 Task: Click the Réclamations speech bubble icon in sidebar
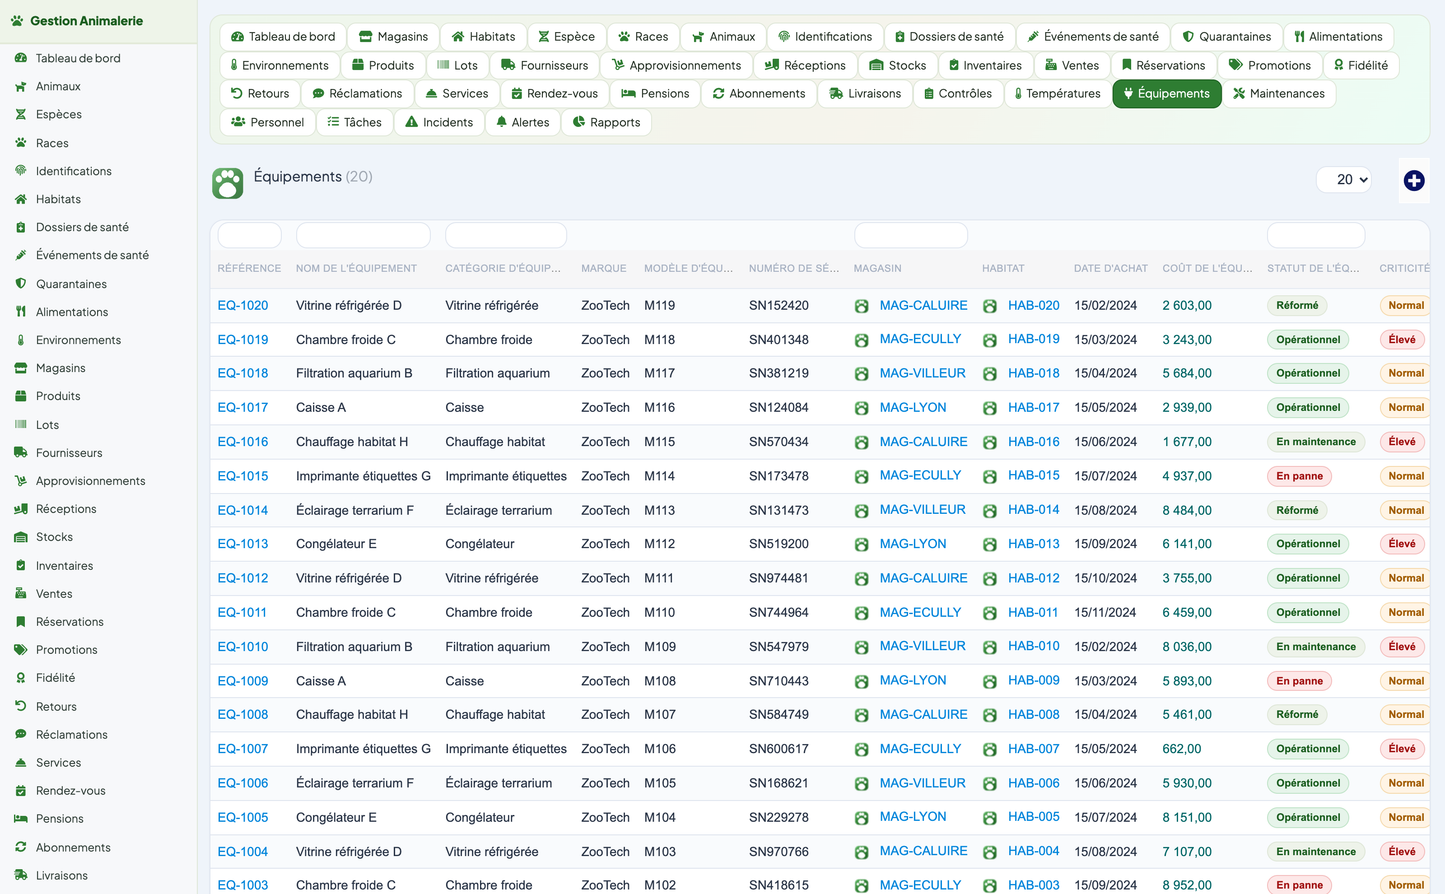pyautogui.click(x=20, y=735)
